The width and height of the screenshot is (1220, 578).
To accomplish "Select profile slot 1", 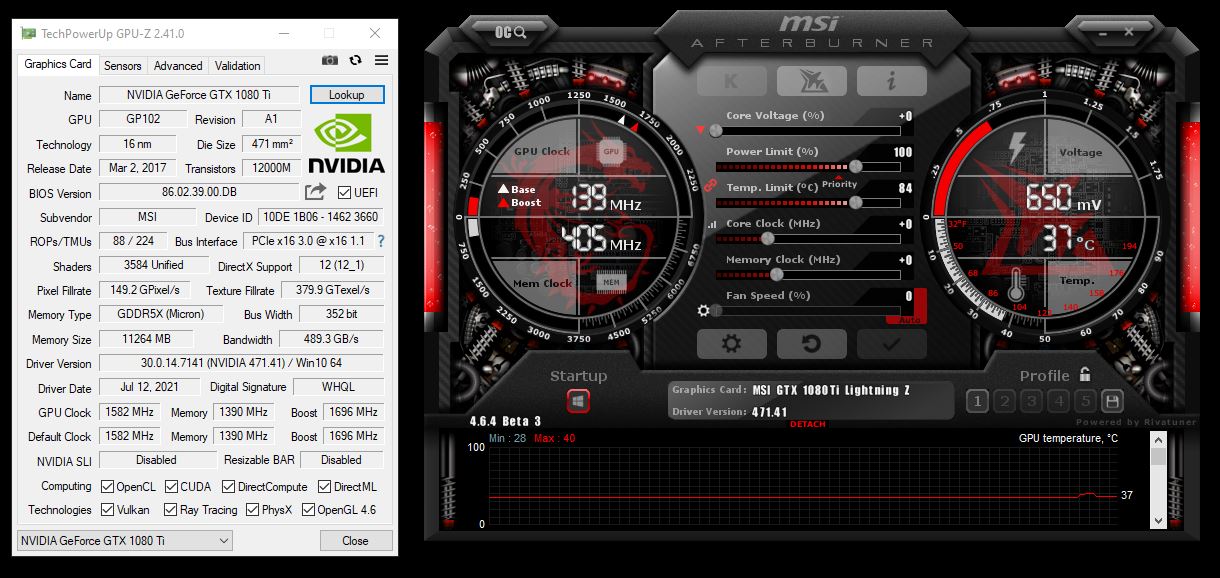I will pyautogui.click(x=977, y=401).
